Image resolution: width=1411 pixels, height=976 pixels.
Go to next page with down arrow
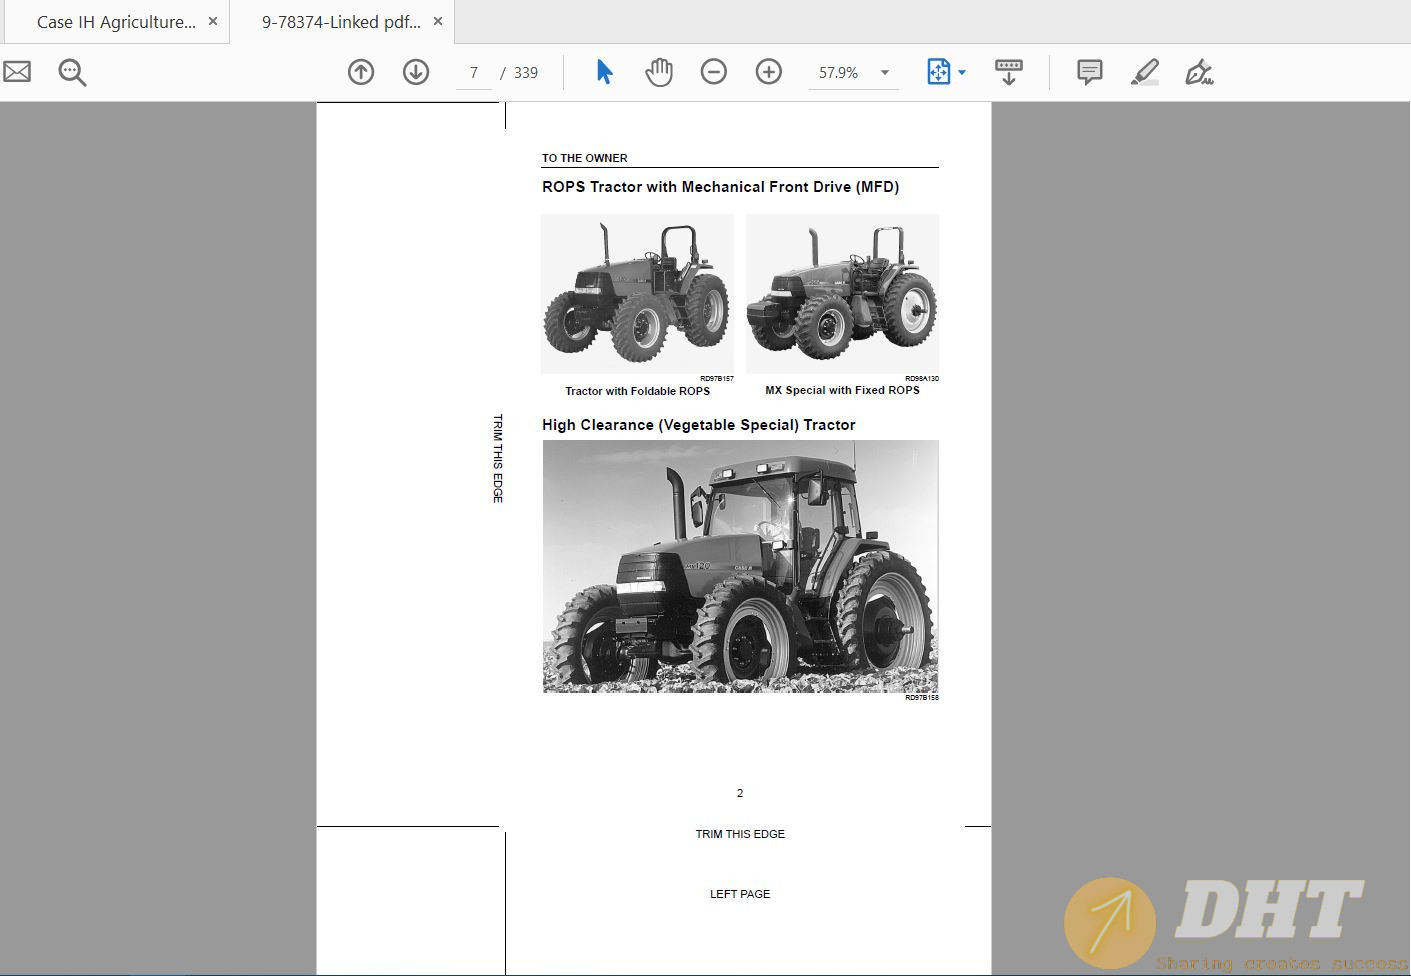click(416, 71)
